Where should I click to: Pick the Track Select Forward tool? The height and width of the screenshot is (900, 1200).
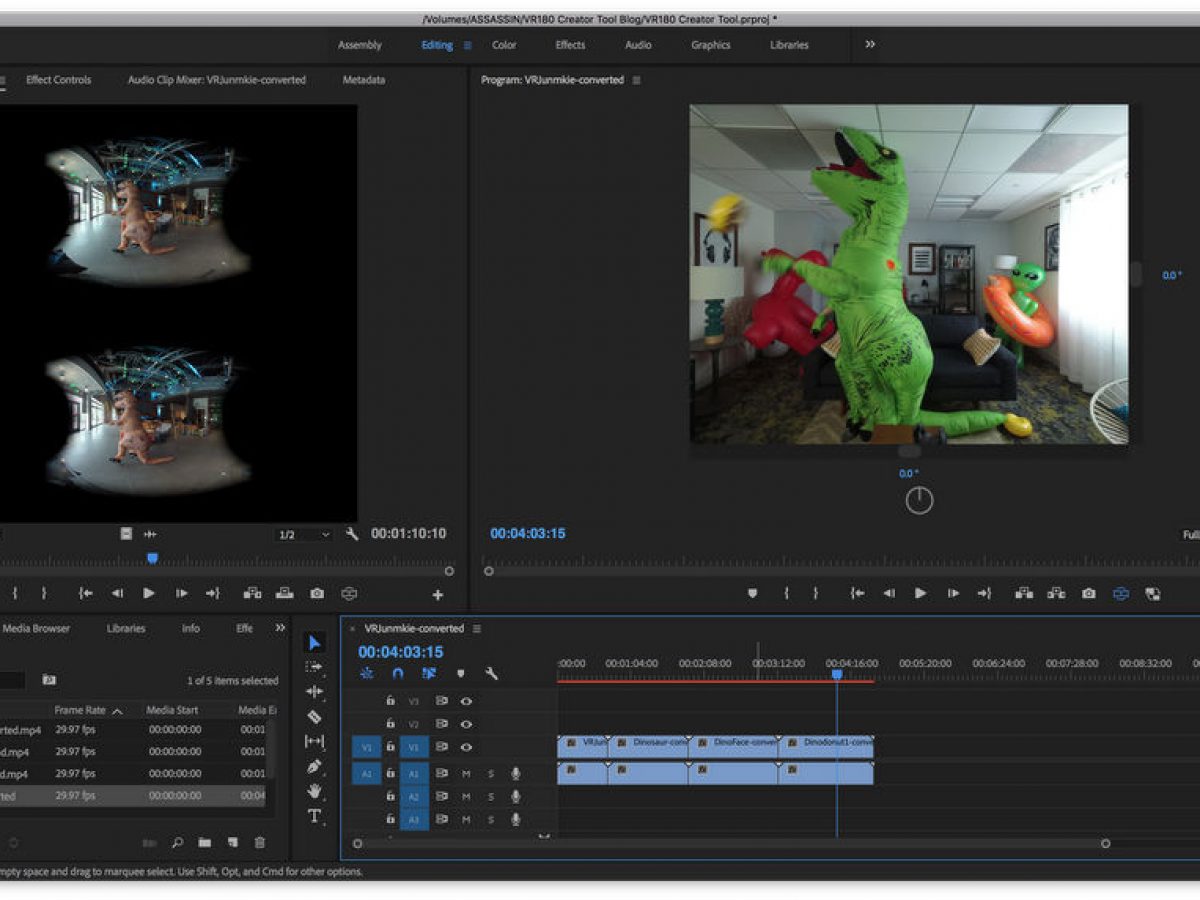(314, 667)
